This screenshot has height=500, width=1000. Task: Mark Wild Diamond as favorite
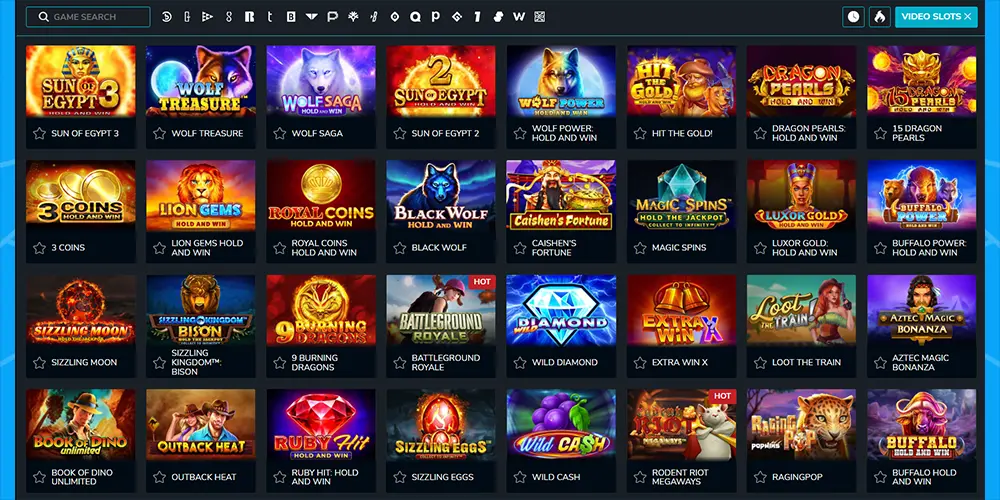(x=520, y=362)
